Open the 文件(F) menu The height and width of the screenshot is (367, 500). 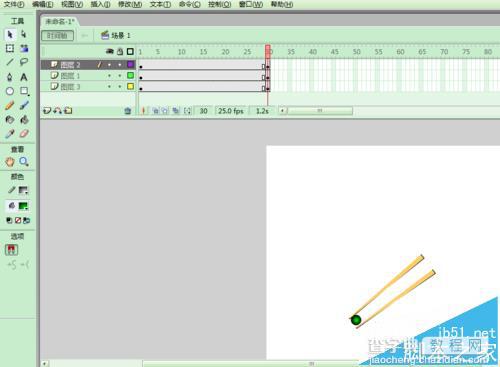pos(13,4)
